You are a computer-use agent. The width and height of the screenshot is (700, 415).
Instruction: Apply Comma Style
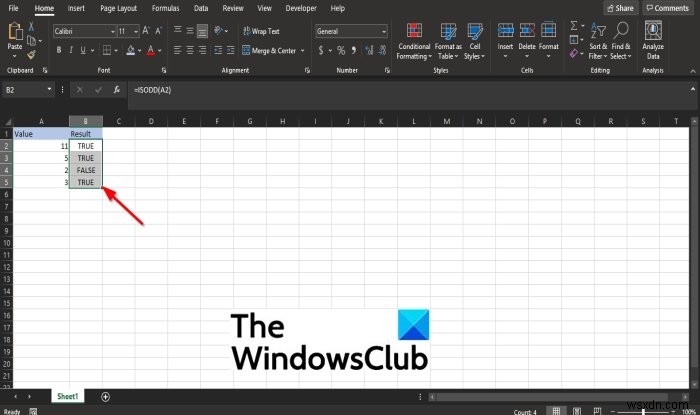(354, 50)
